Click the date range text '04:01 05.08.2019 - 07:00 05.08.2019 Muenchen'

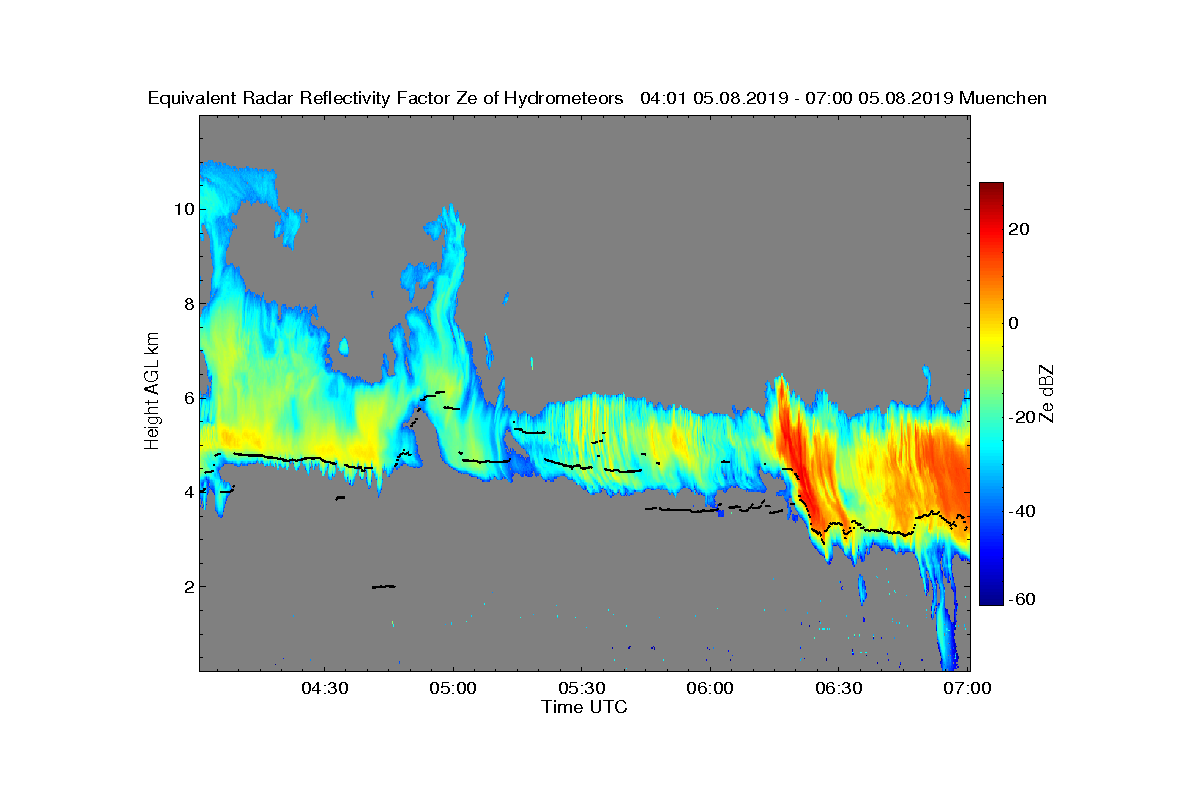pos(843,98)
